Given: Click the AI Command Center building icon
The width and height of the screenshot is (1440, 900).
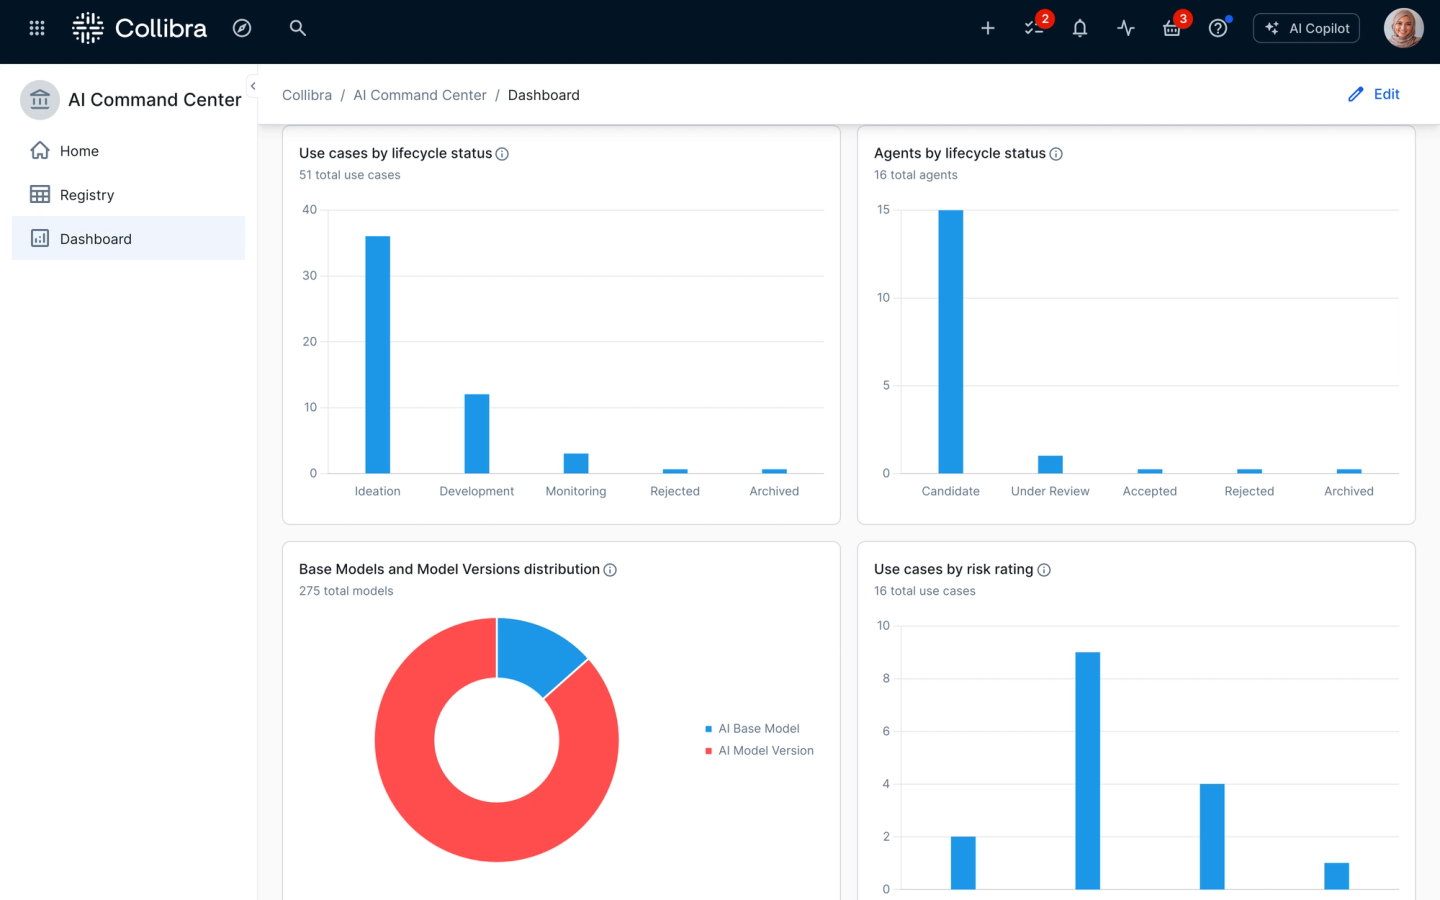Looking at the screenshot, I should point(39,99).
